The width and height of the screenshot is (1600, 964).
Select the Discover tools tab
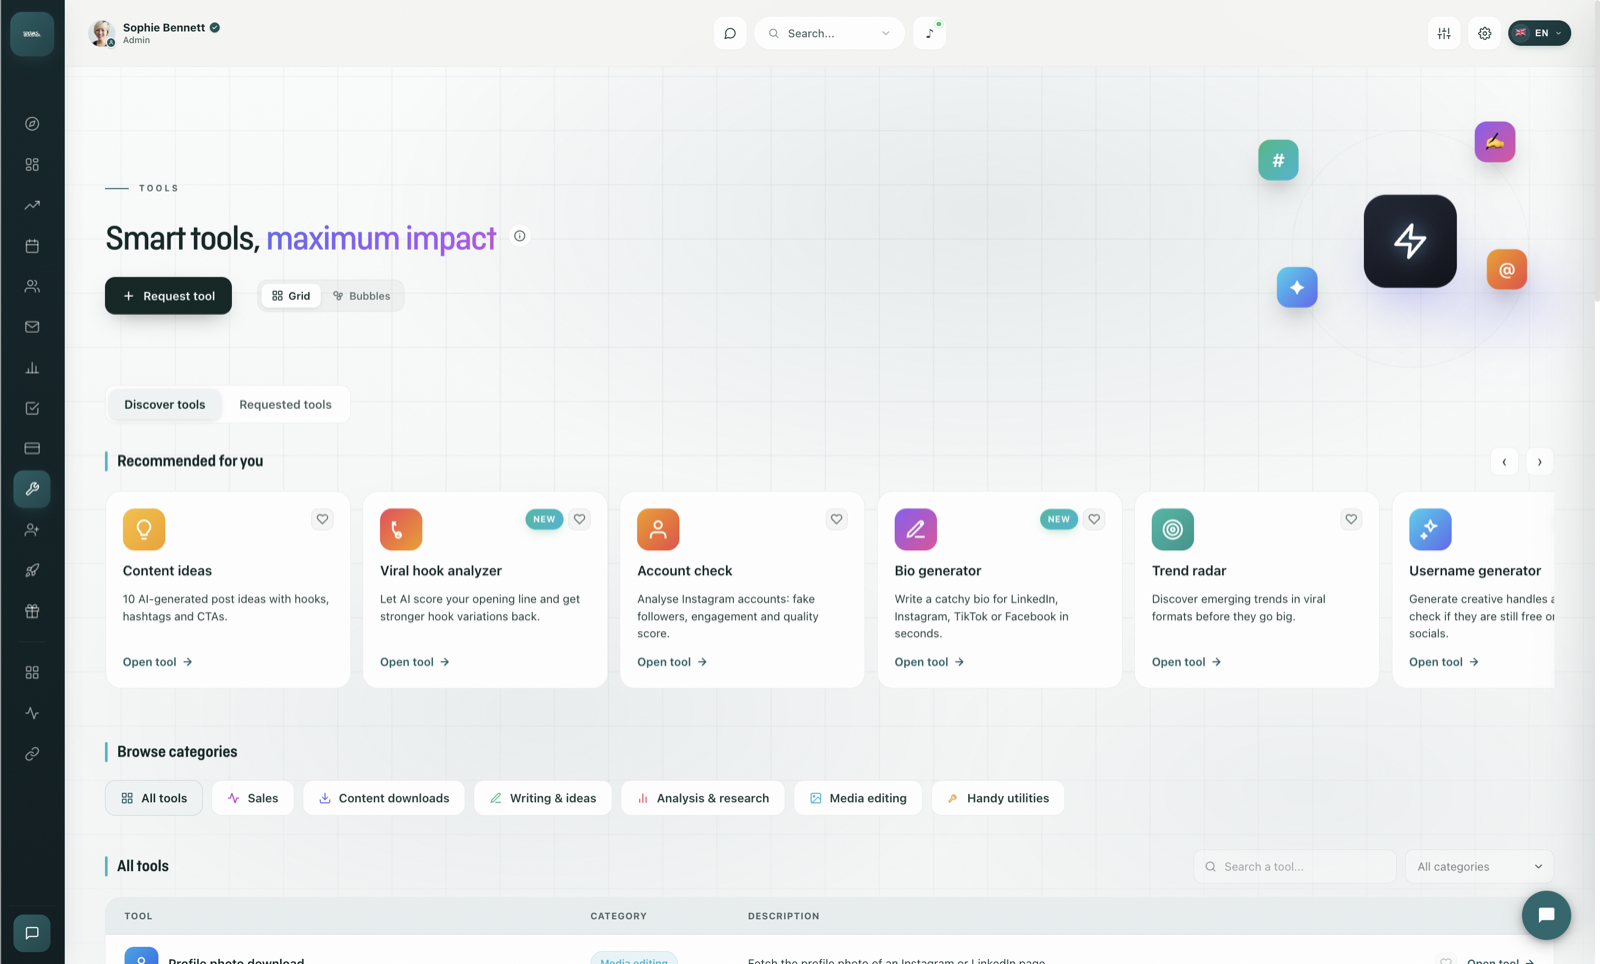pyautogui.click(x=165, y=404)
